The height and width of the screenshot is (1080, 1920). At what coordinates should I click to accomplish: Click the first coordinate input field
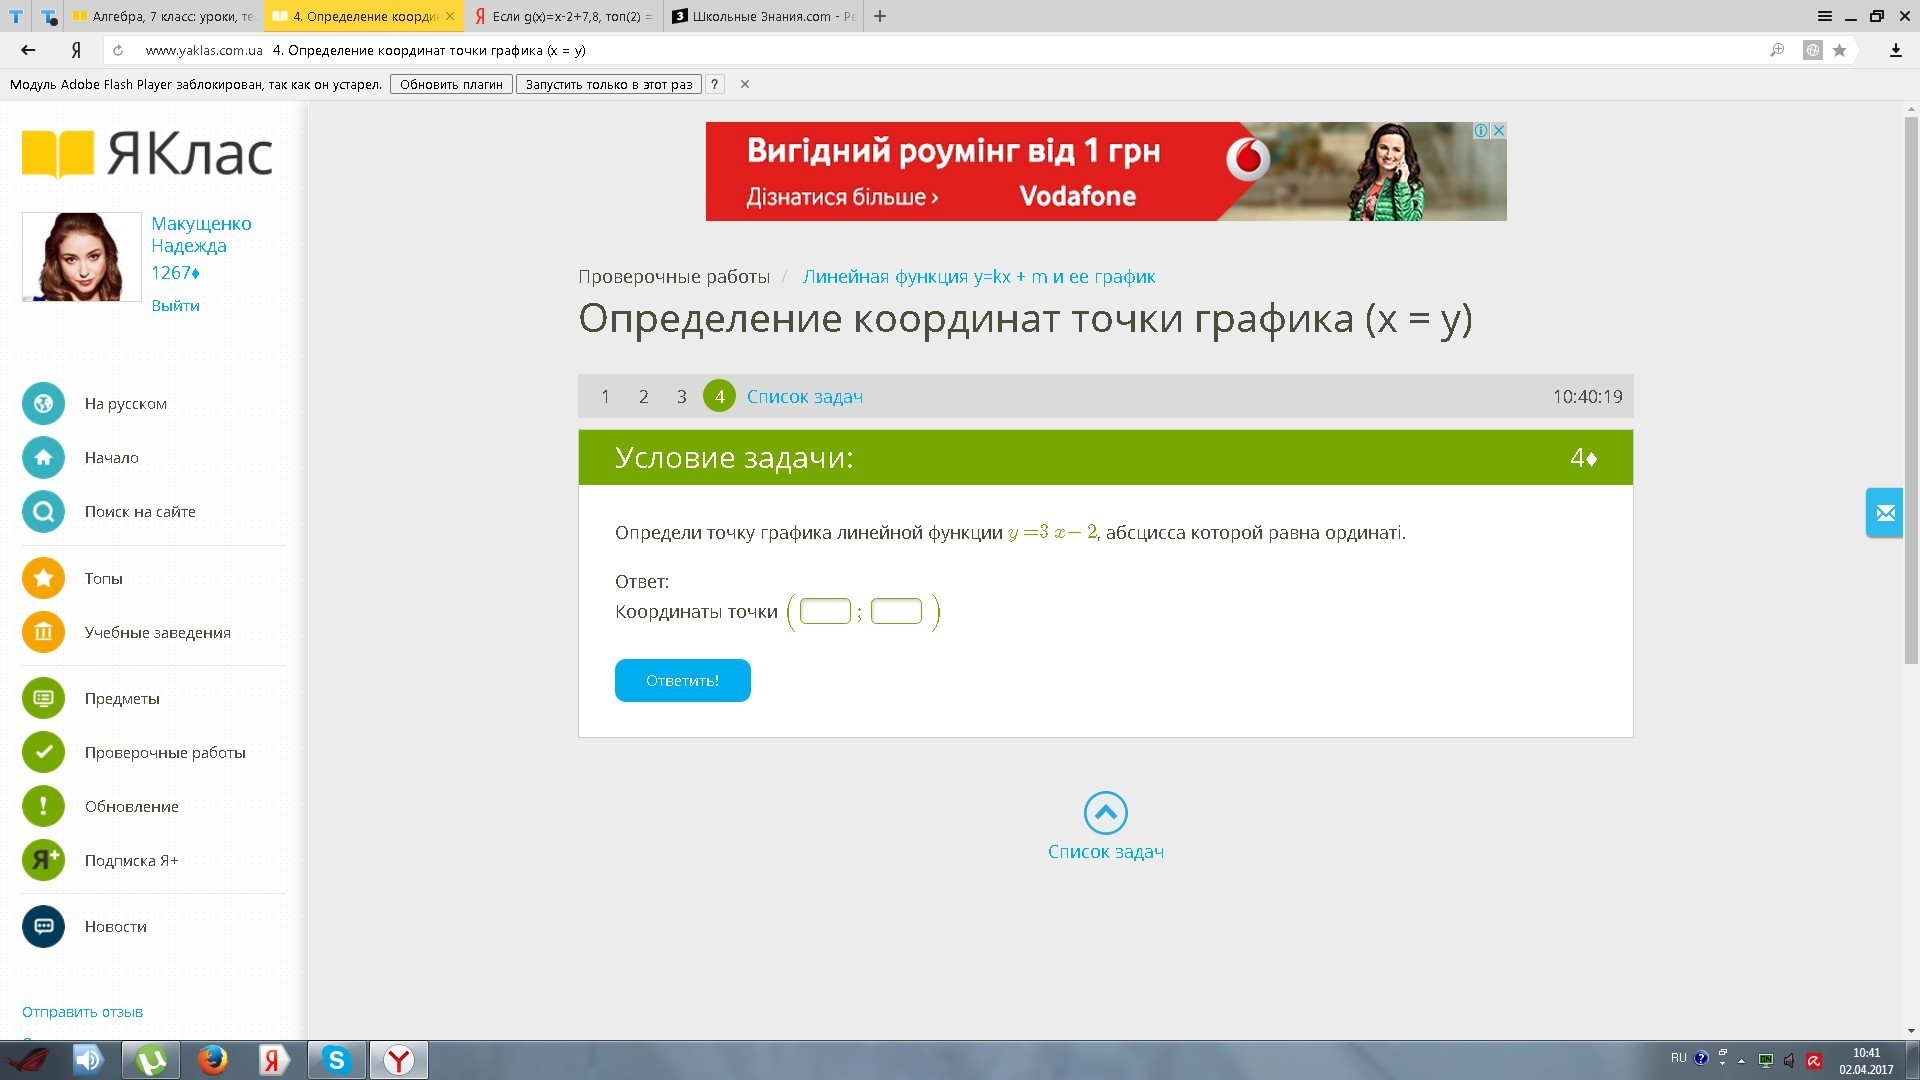coord(825,611)
